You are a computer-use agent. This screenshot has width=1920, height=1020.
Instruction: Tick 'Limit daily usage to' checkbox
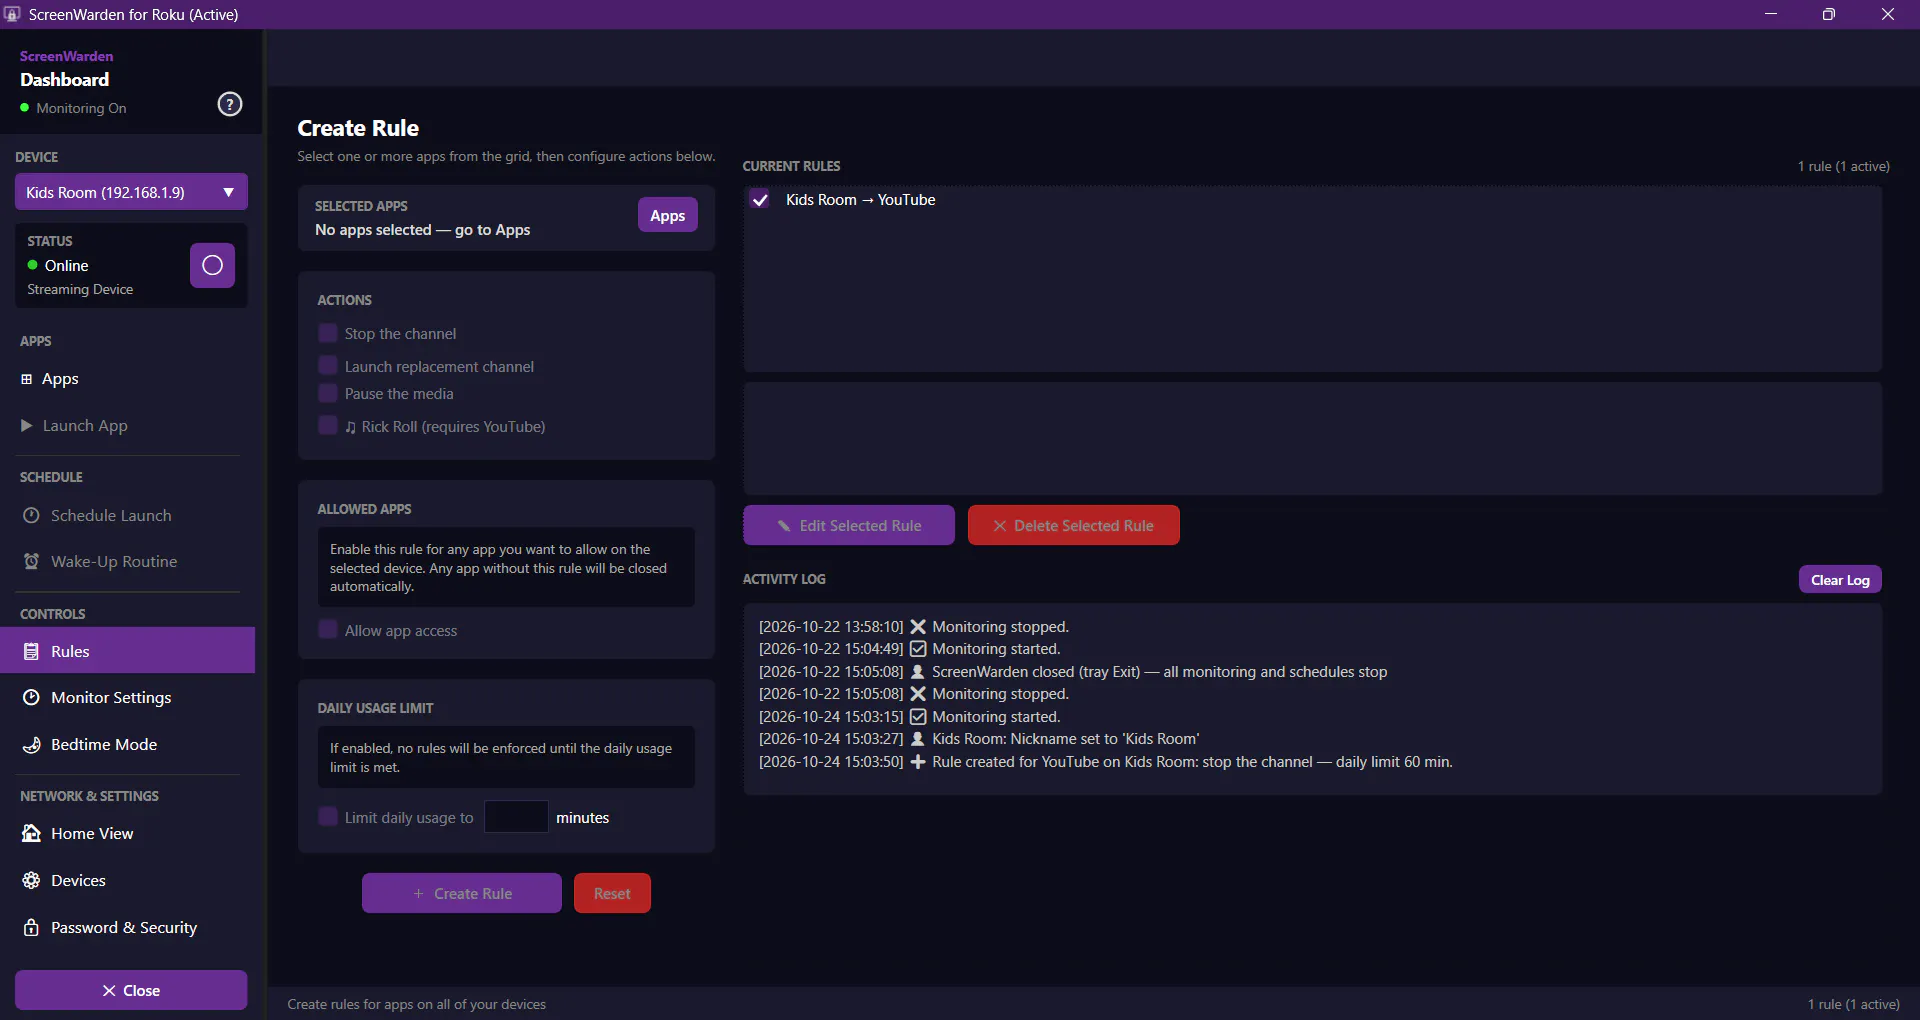click(328, 816)
